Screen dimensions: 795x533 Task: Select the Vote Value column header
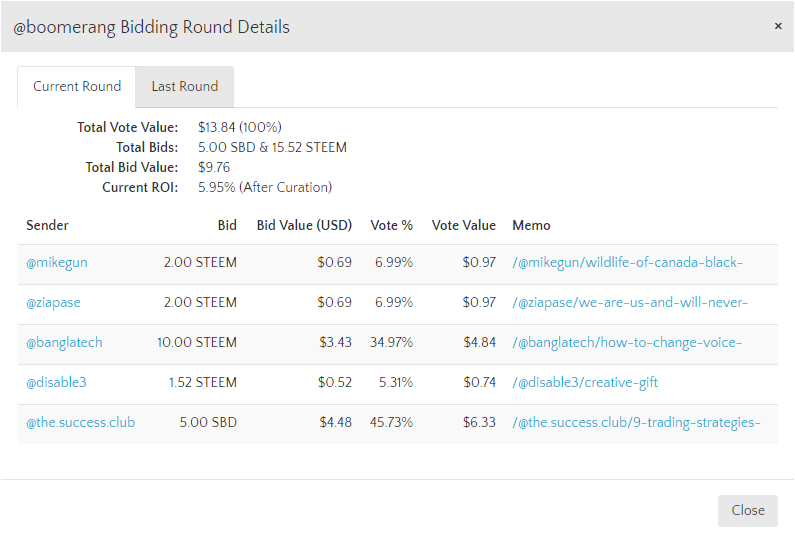click(464, 226)
